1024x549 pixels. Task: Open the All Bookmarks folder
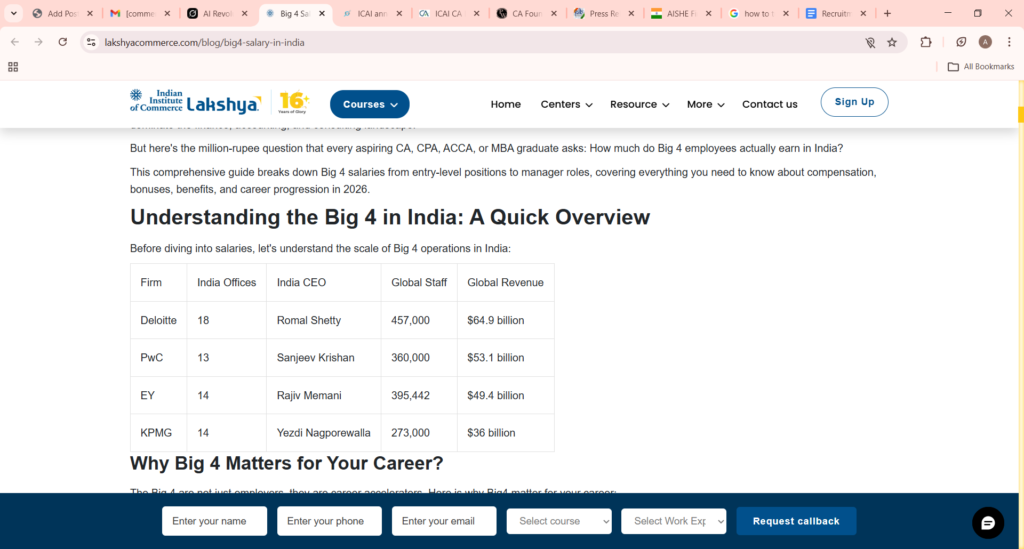(980, 67)
